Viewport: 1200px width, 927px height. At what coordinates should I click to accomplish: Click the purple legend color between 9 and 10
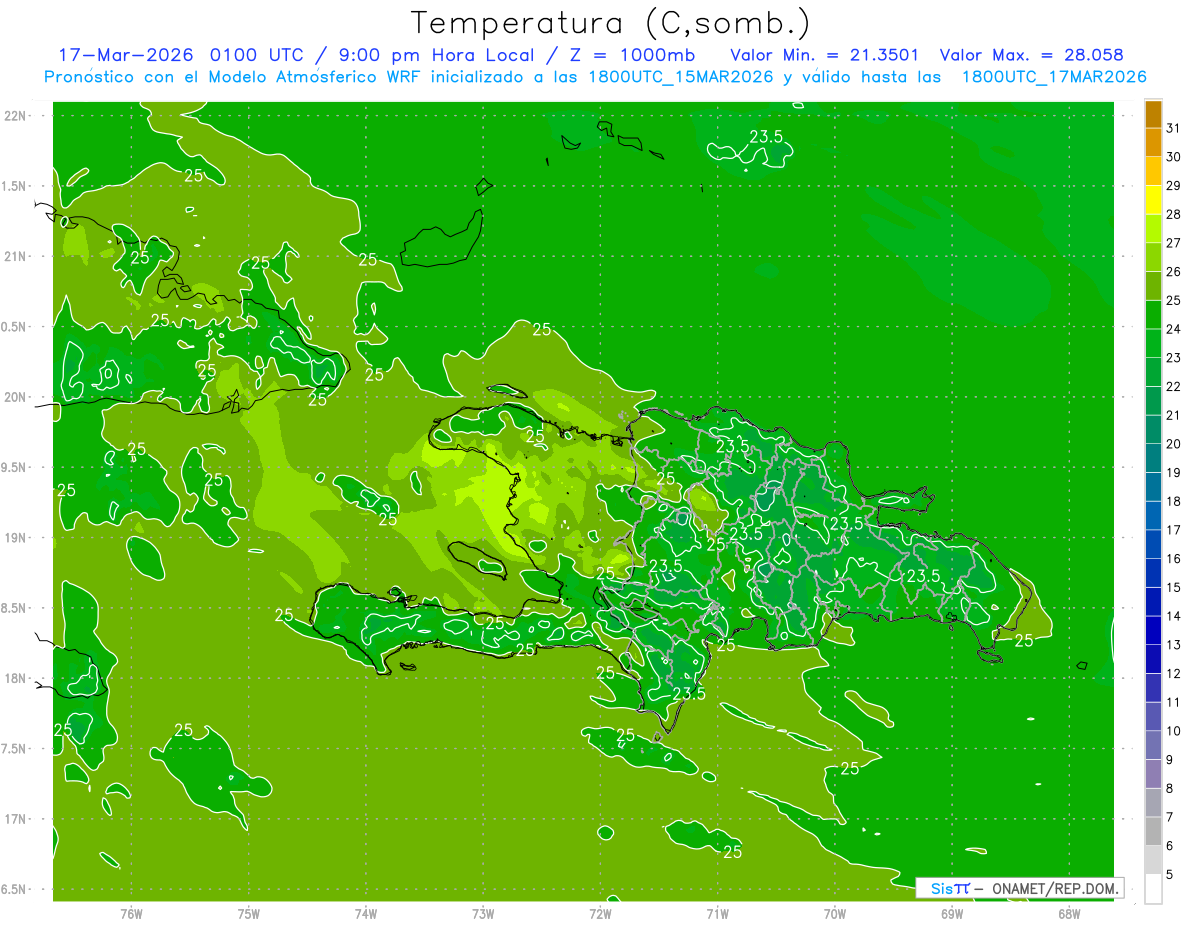pyautogui.click(x=1153, y=746)
